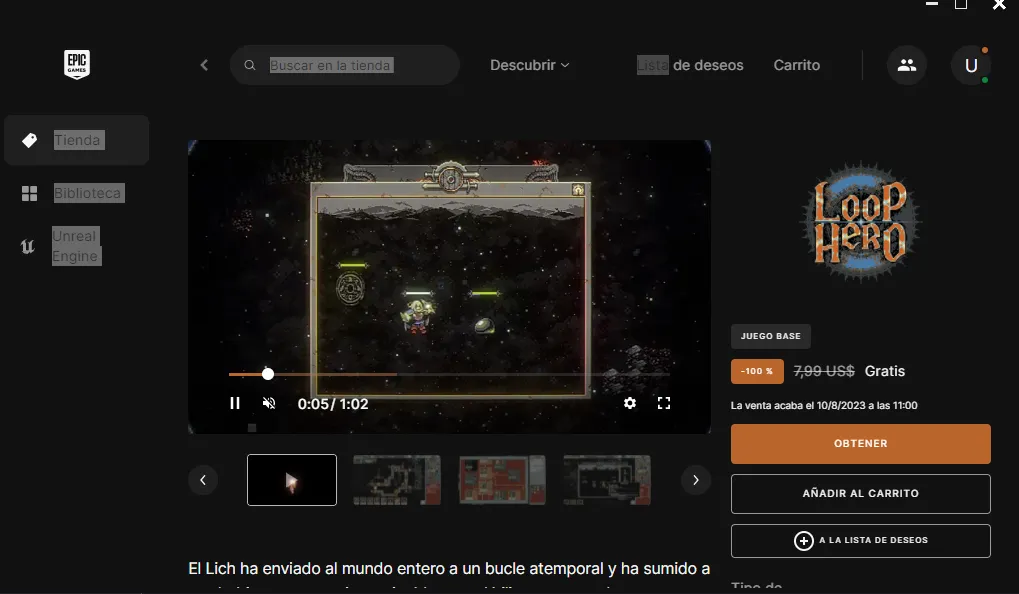1019x594 pixels.
Task: Select the video trailer thumbnail
Action: pos(292,480)
